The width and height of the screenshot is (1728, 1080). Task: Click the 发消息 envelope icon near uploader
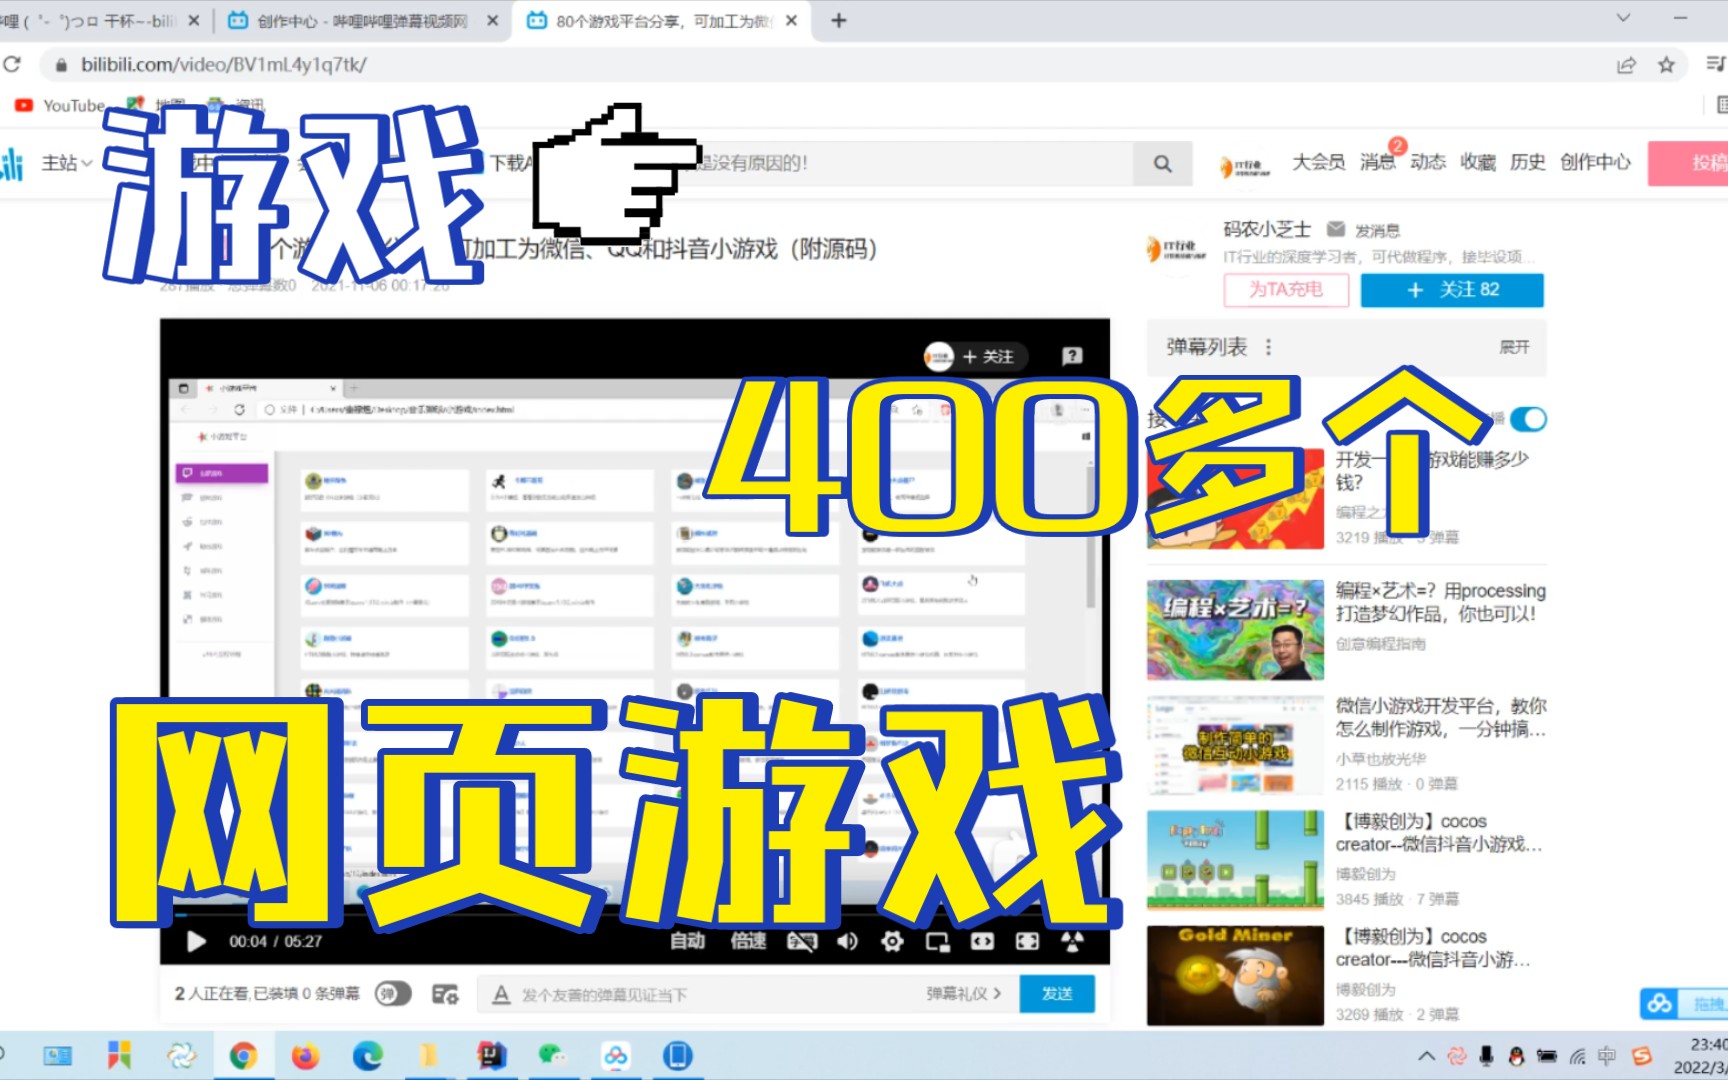(x=1335, y=229)
